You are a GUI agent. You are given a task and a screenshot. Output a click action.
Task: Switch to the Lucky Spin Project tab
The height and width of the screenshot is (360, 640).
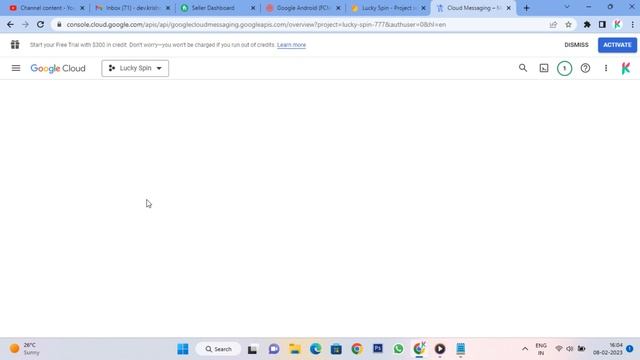click(x=387, y=8)
